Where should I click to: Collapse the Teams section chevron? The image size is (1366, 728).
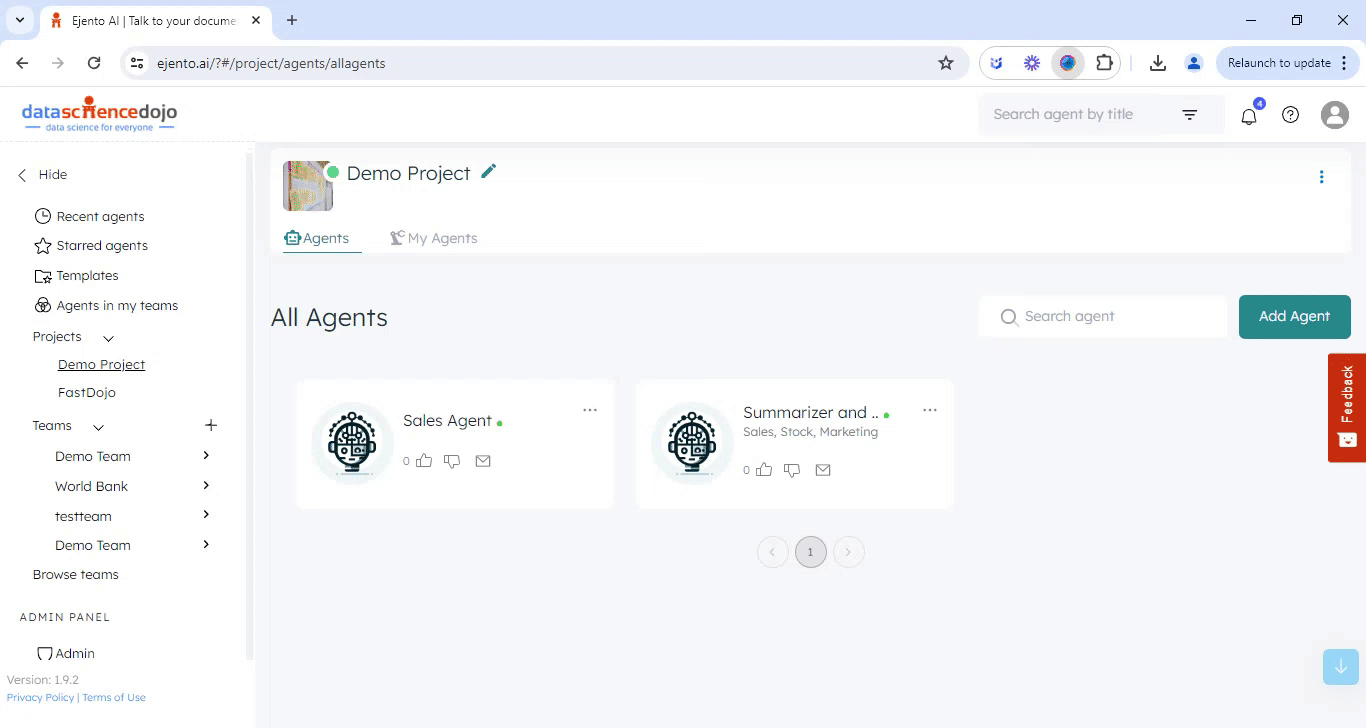98,427
